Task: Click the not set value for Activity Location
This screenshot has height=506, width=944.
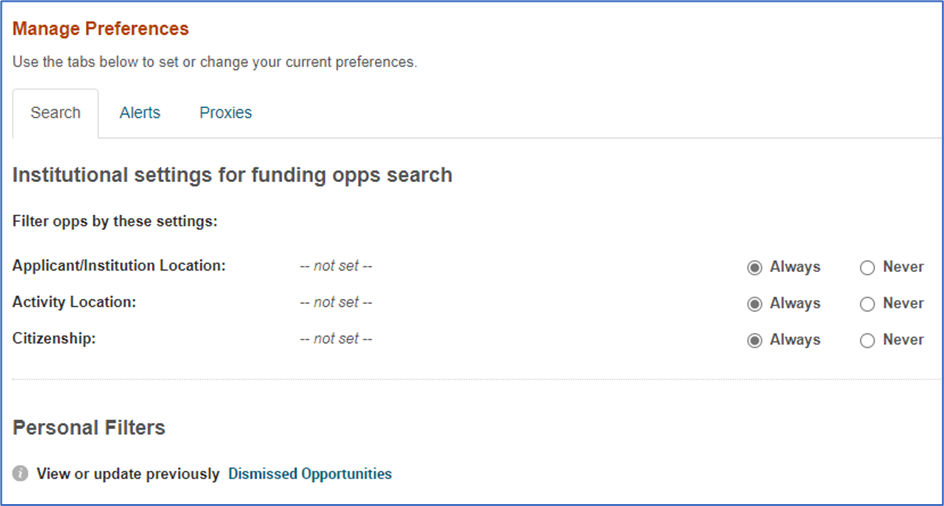Action: point(336,302)
